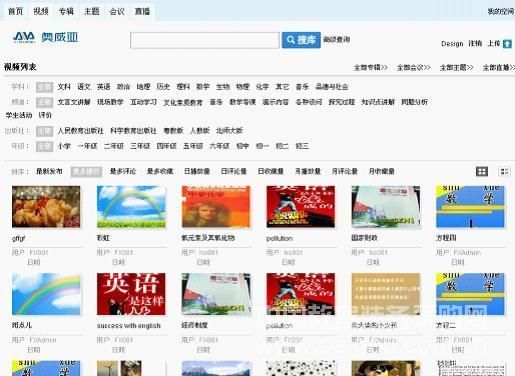Expand 全部专辑>> link
This screenshot has height=376, width=515.
371,68
